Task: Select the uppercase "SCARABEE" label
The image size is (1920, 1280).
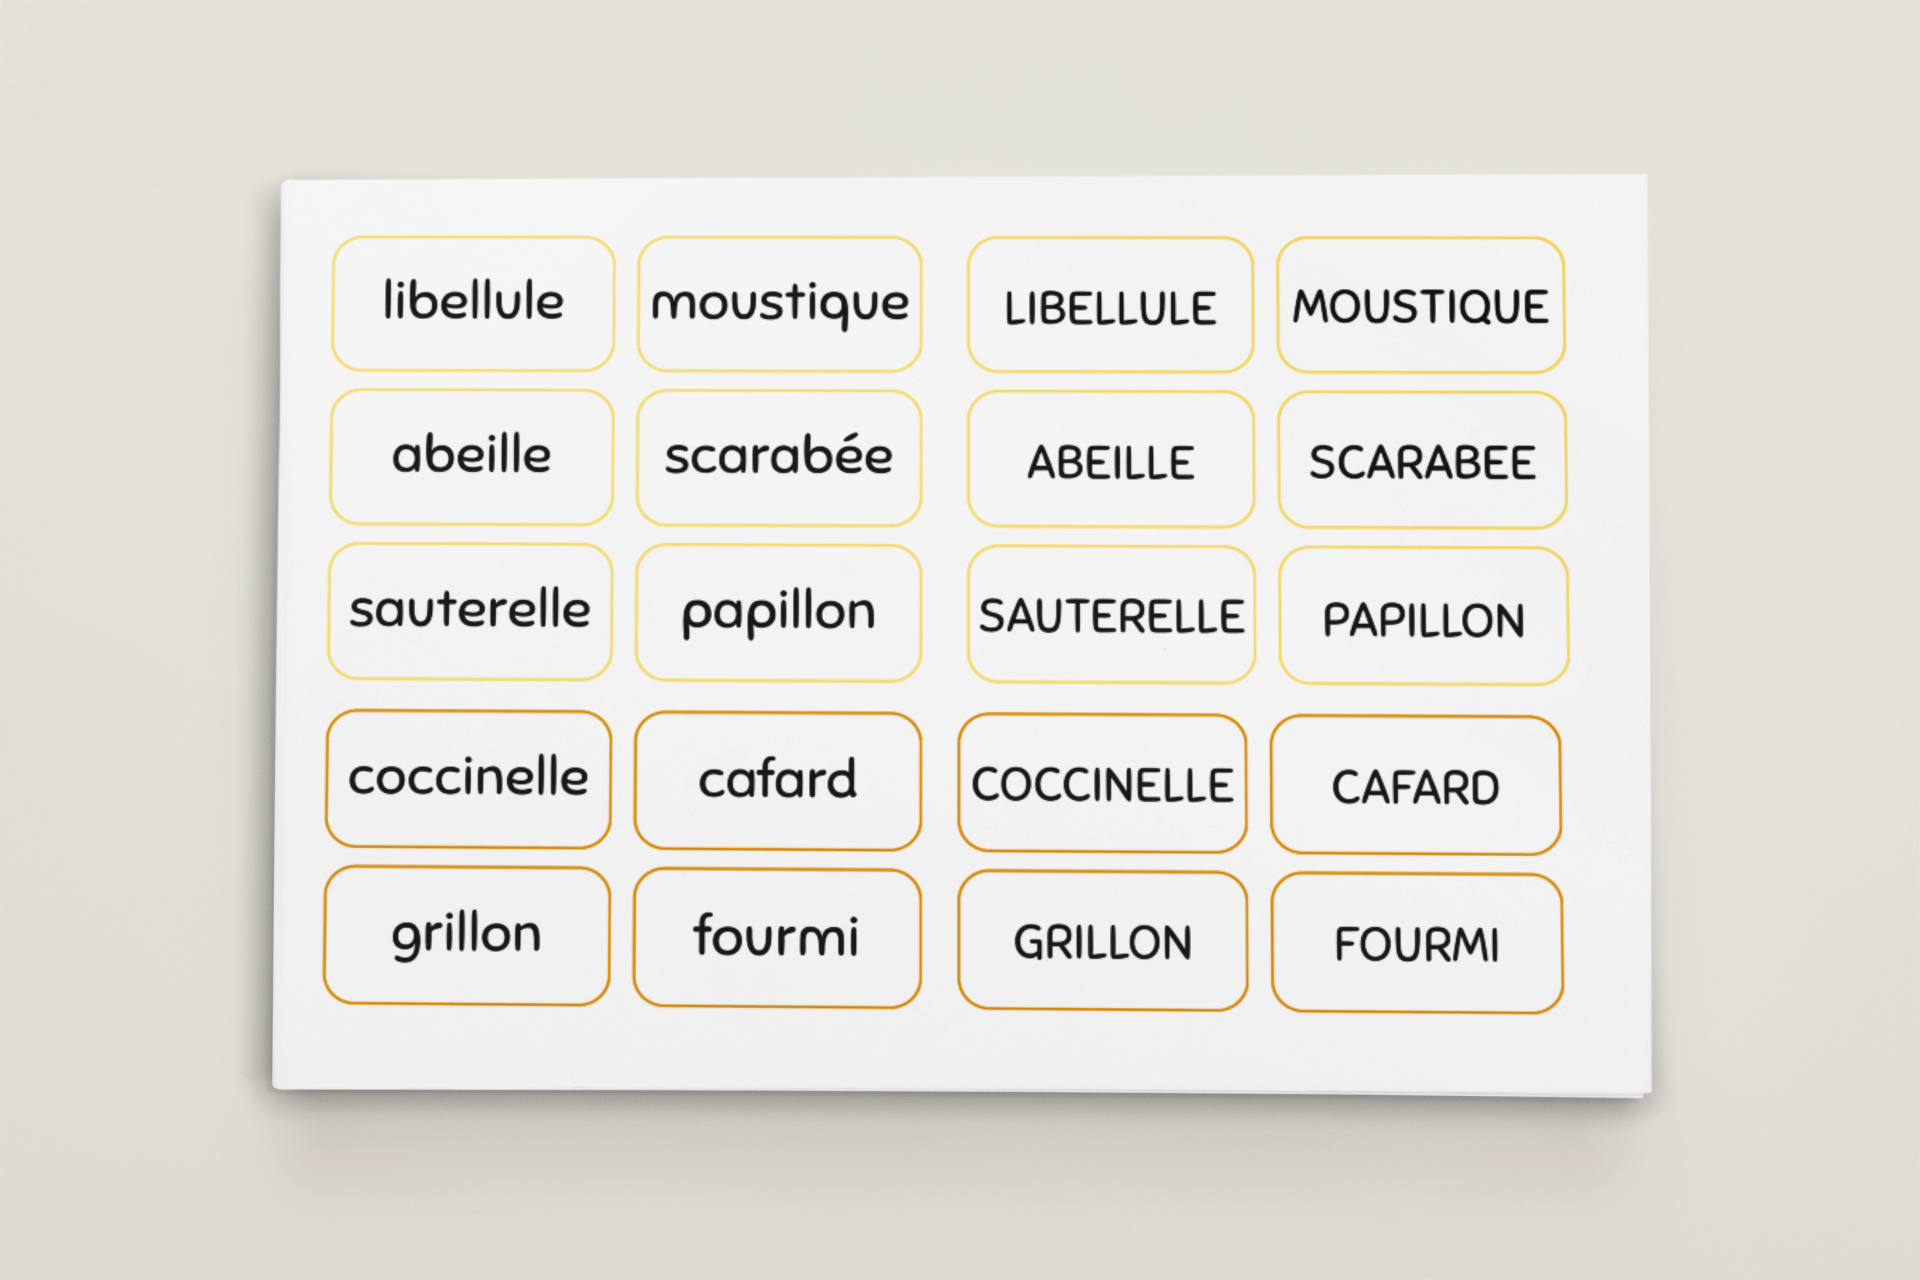Action: 1422,460
